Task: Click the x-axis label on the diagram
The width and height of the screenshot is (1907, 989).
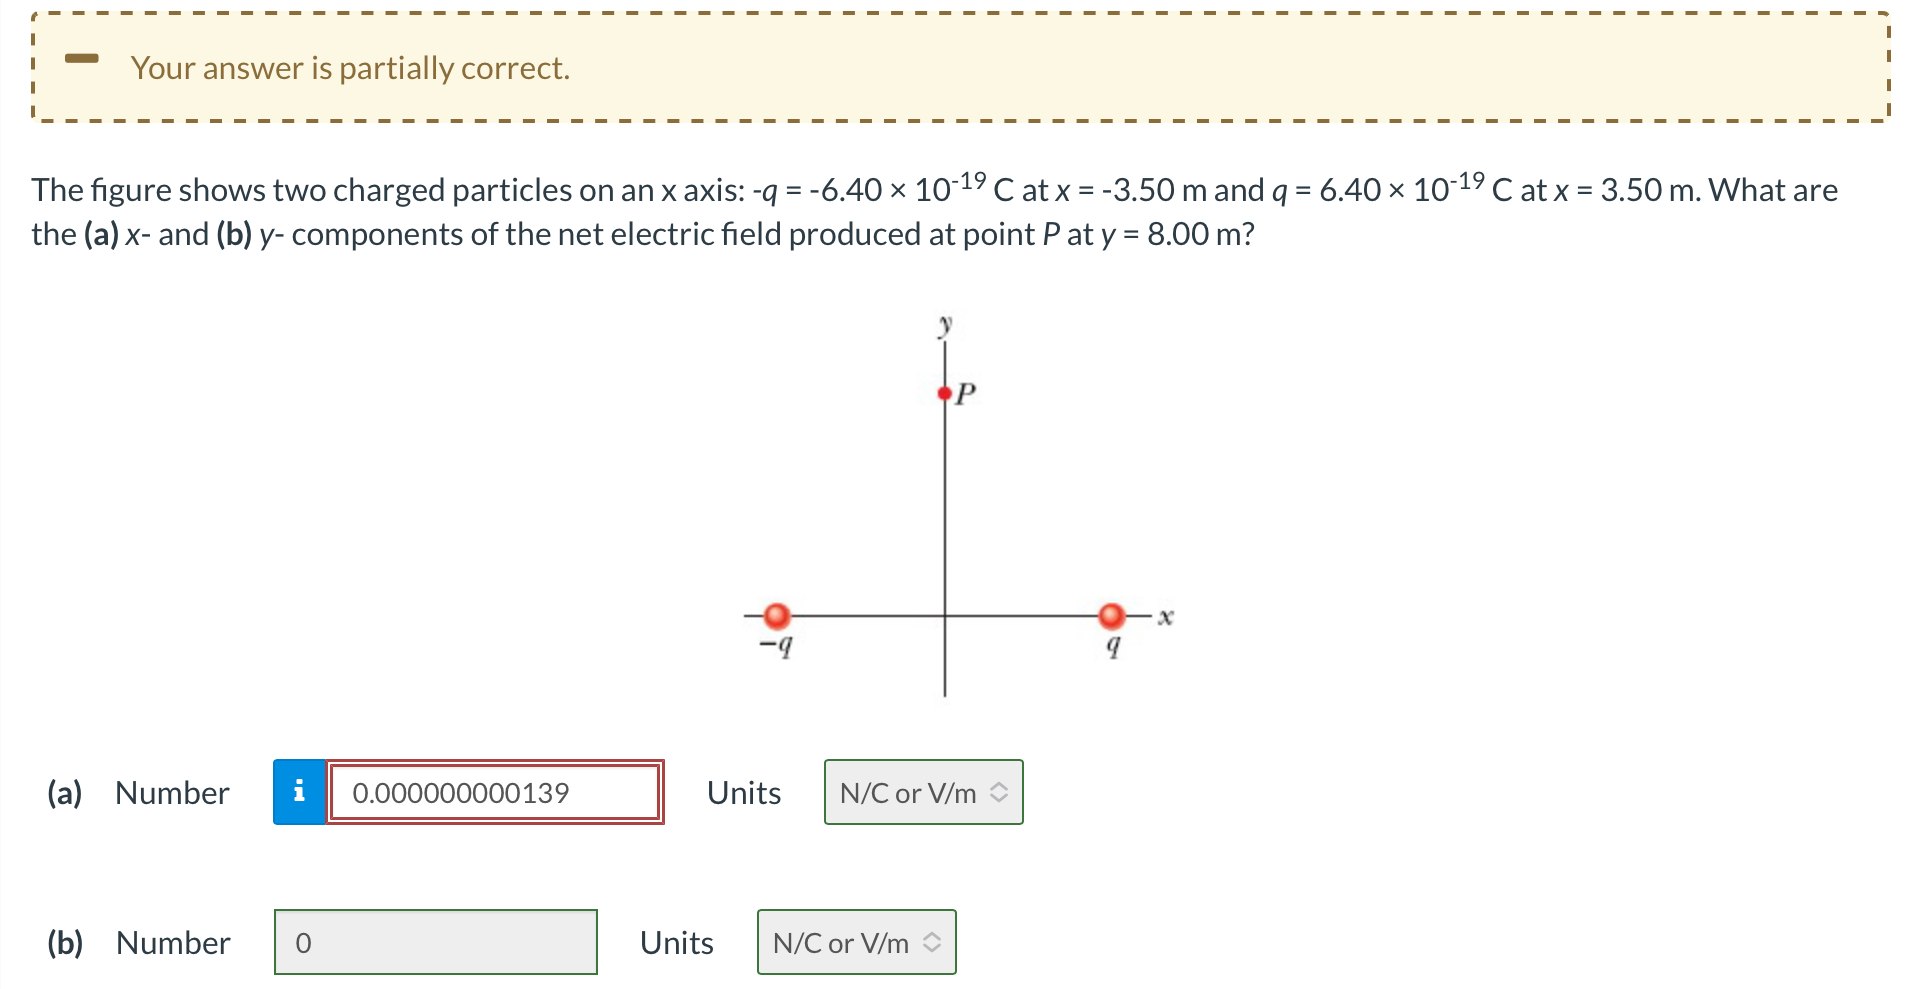Action: pos(1163,615)
